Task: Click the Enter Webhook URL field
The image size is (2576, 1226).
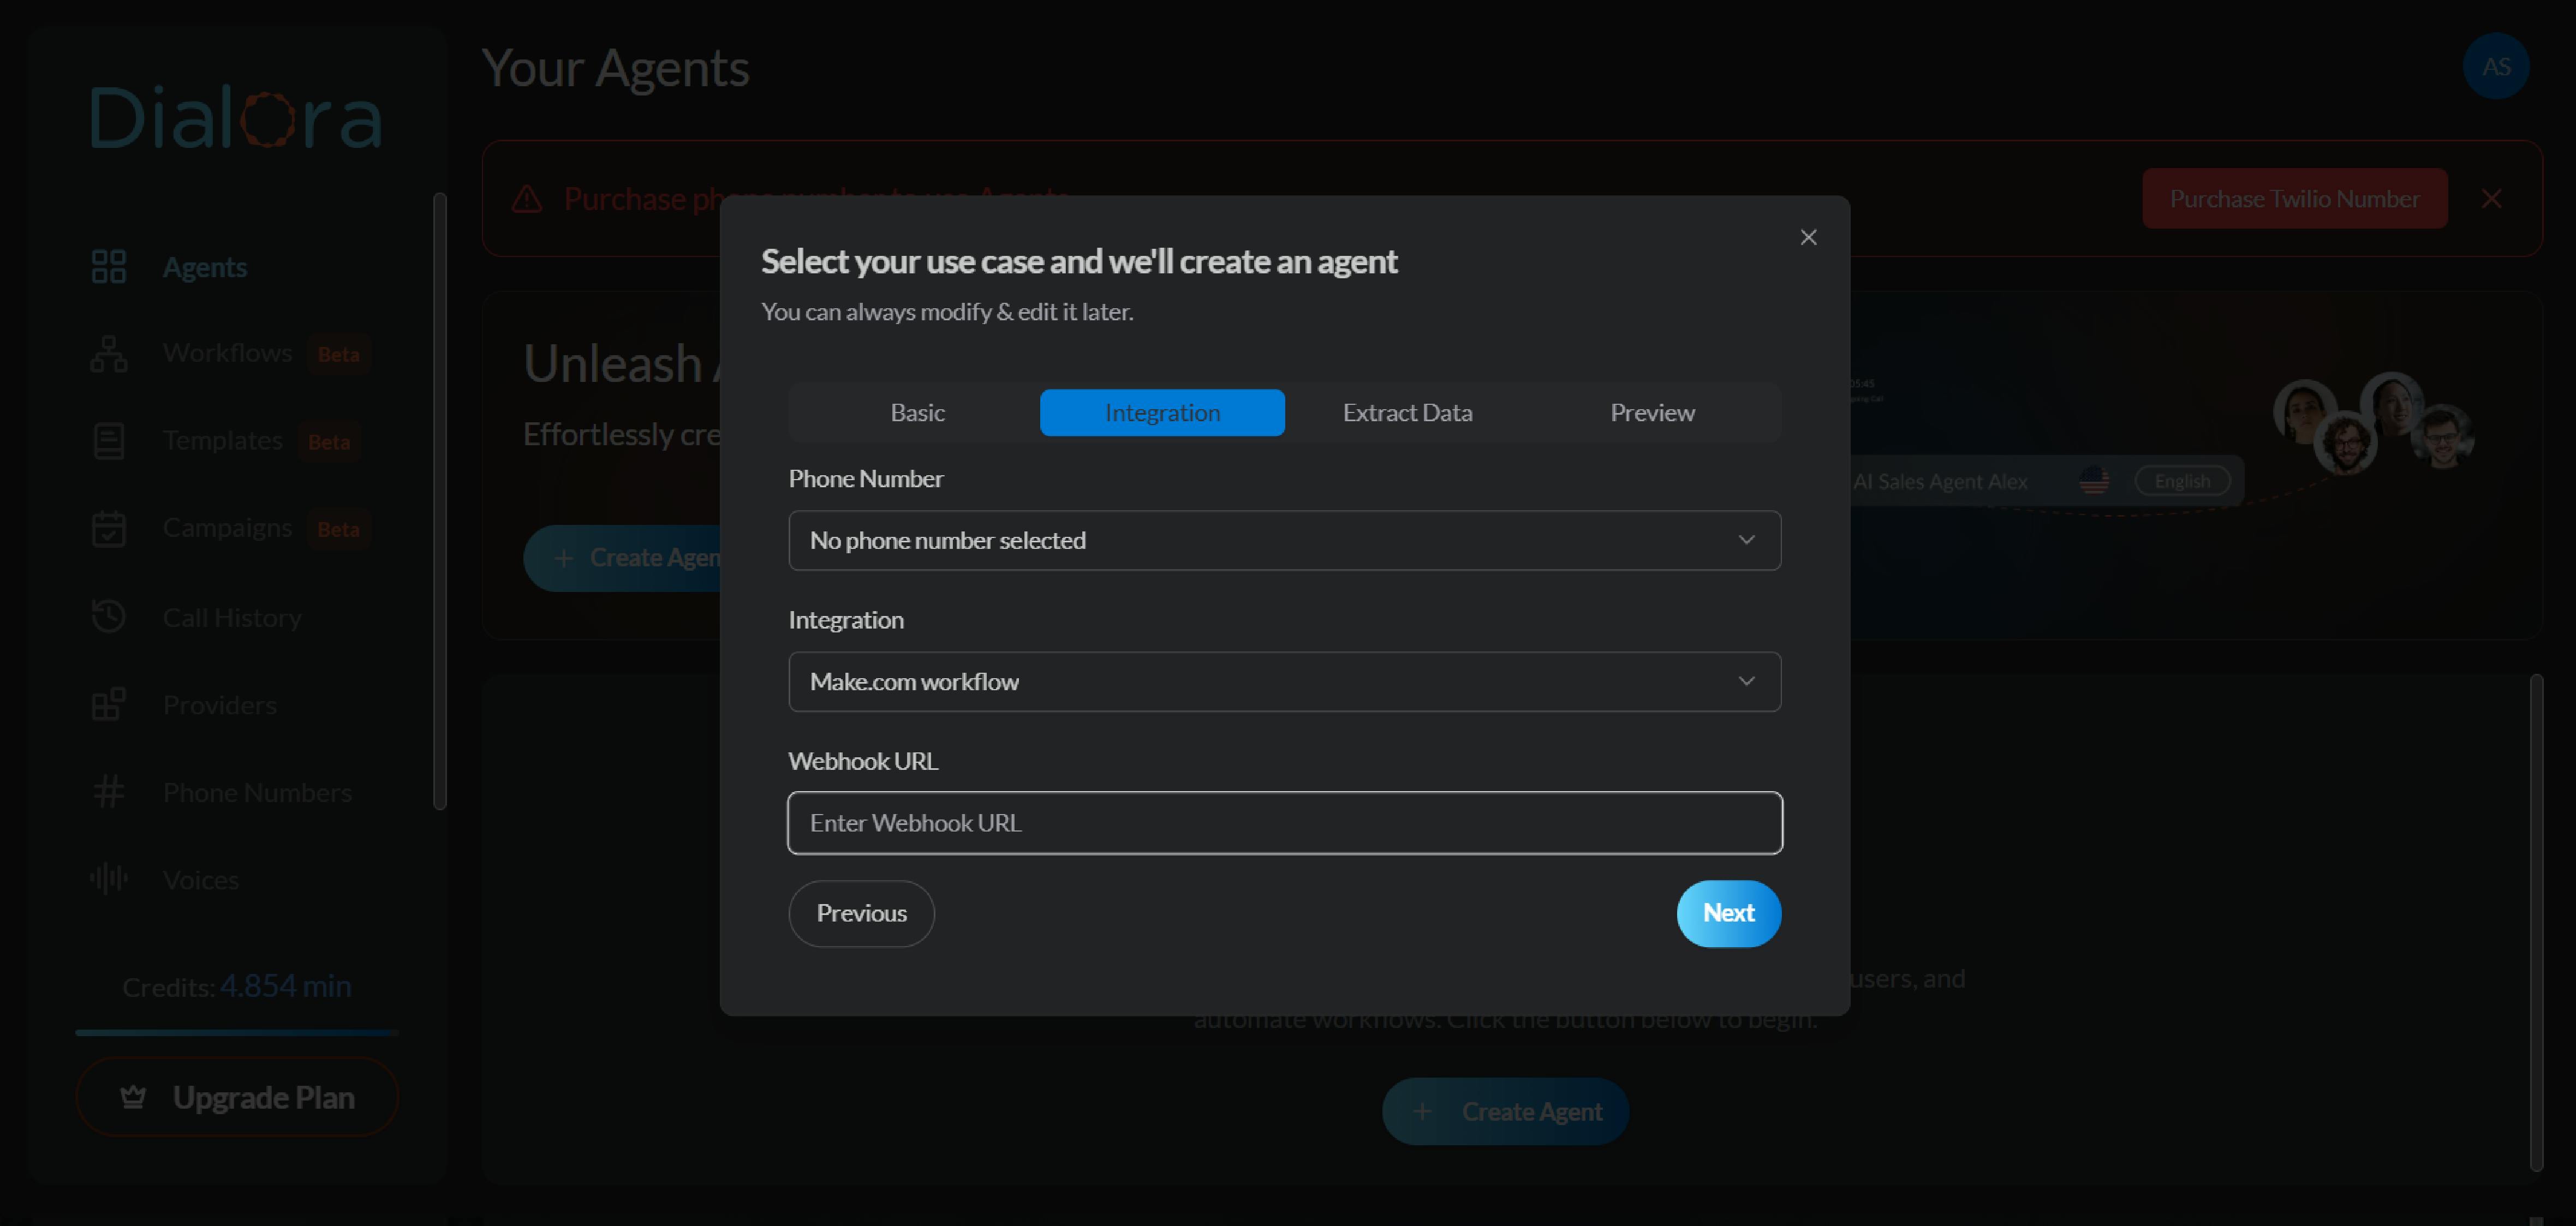Action: pos(1284,822)
